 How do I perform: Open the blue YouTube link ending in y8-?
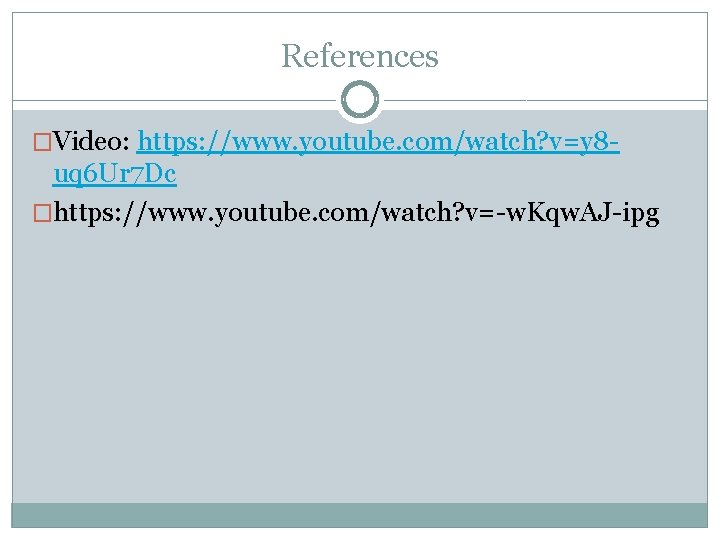[x=378, y=142]
